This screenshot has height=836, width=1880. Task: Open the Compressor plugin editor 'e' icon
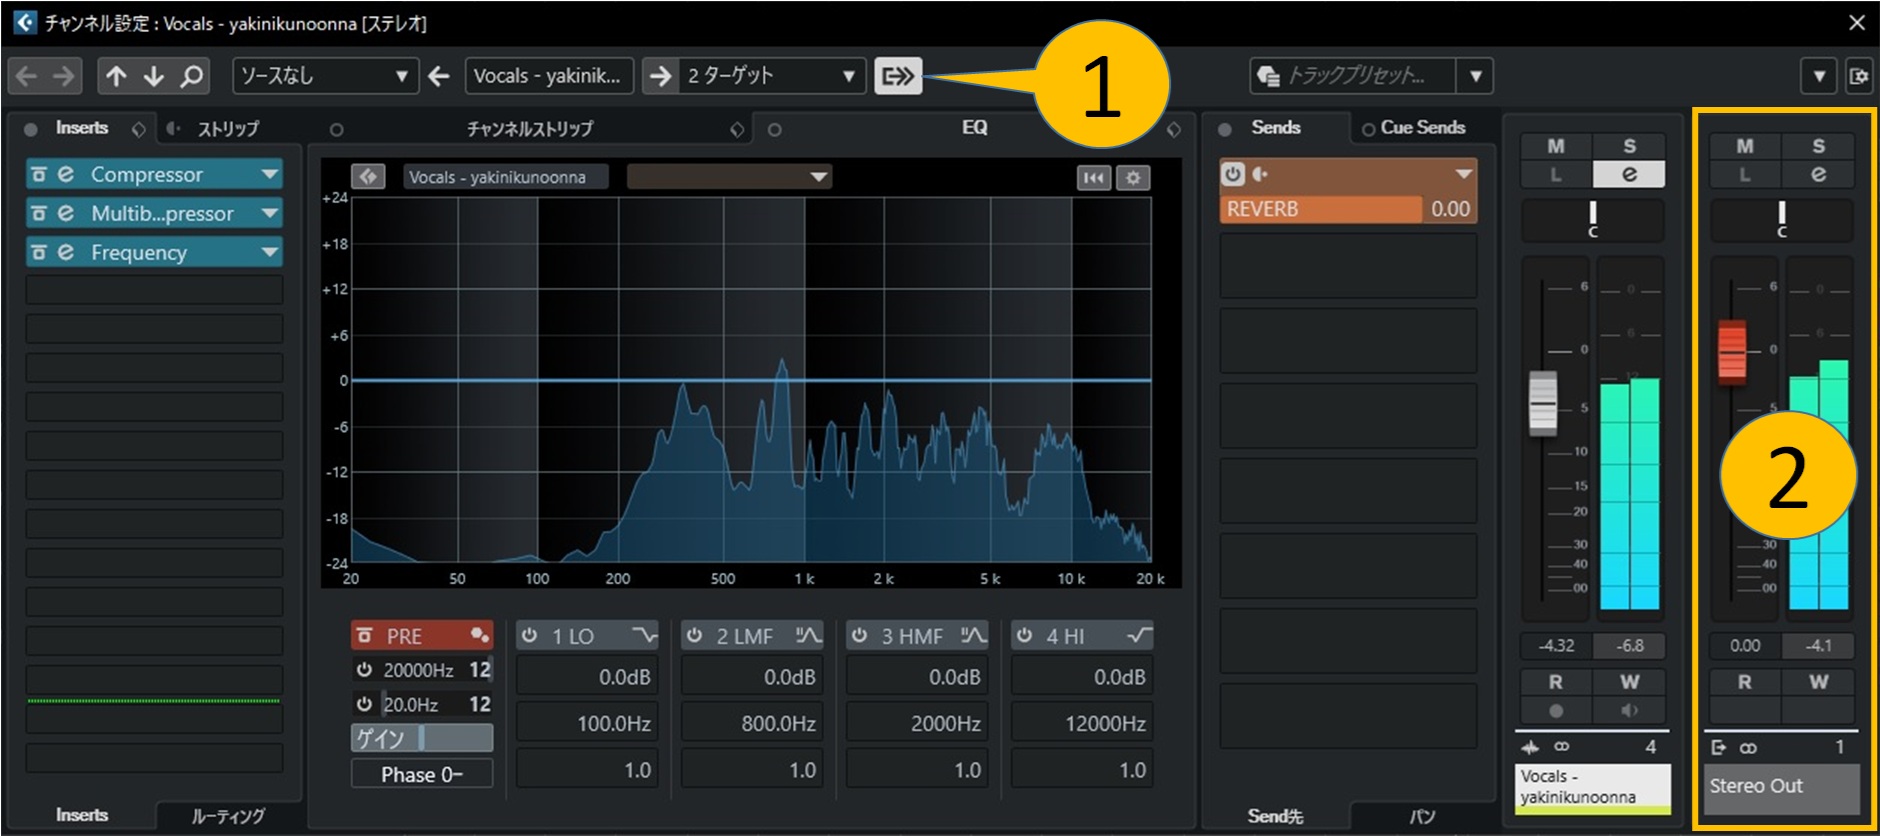coord(66,174)
